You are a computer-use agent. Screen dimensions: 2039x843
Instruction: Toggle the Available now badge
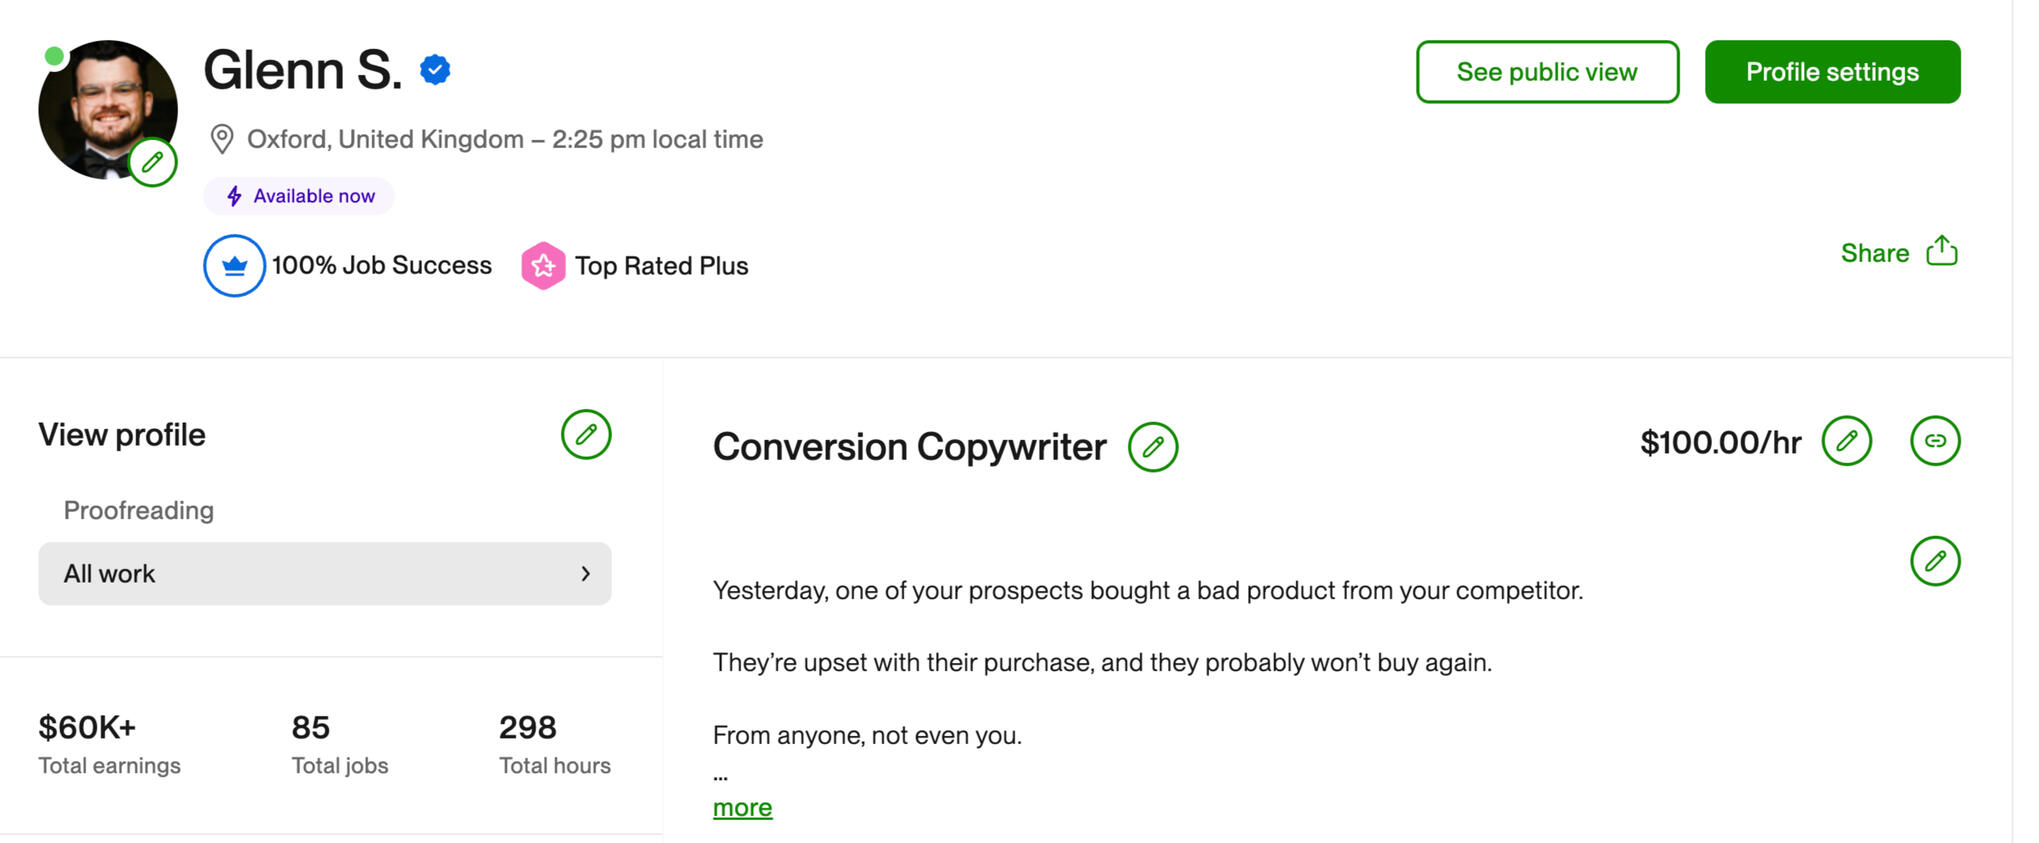299,196
